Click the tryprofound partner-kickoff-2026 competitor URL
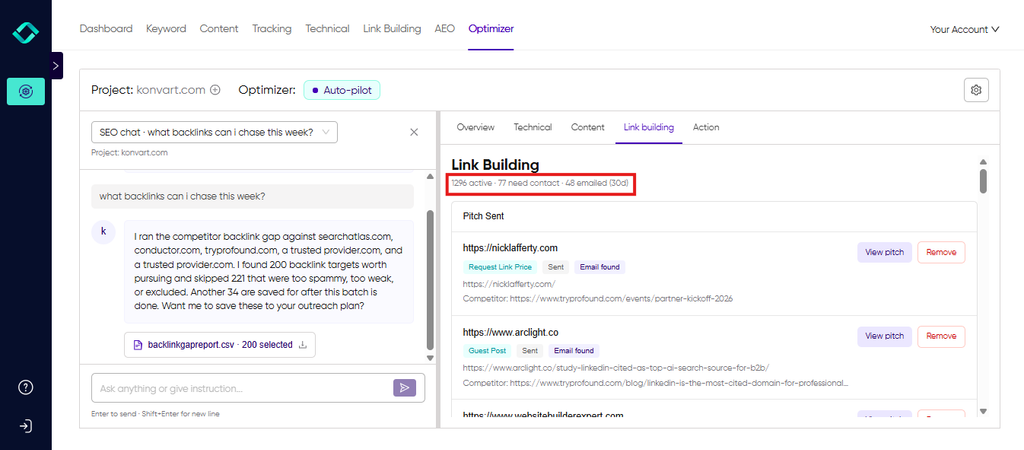 (621, 298)
